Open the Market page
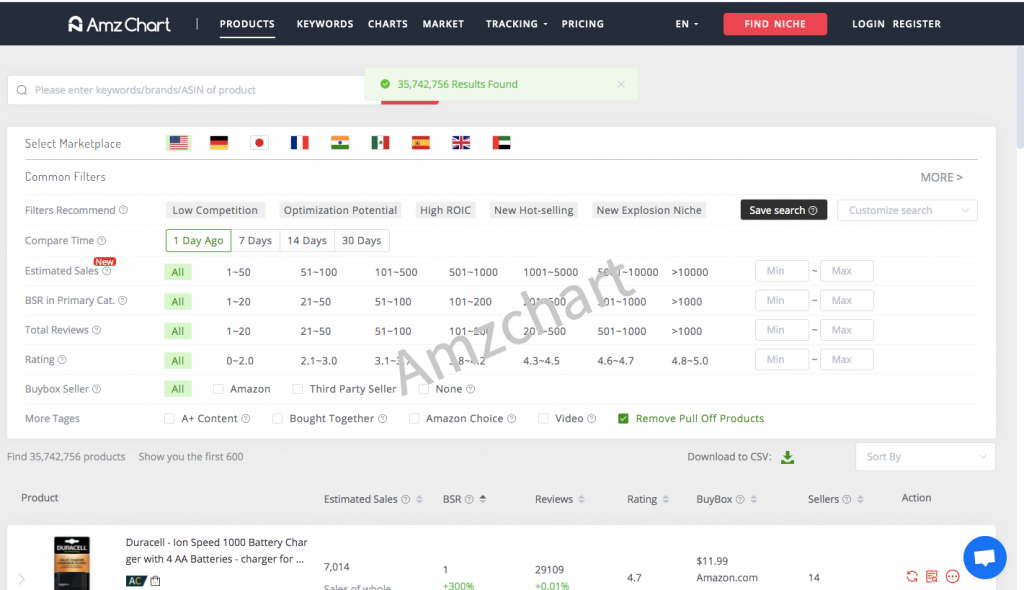The height and width of the screenshot is (590, 1024). [443, 24]
